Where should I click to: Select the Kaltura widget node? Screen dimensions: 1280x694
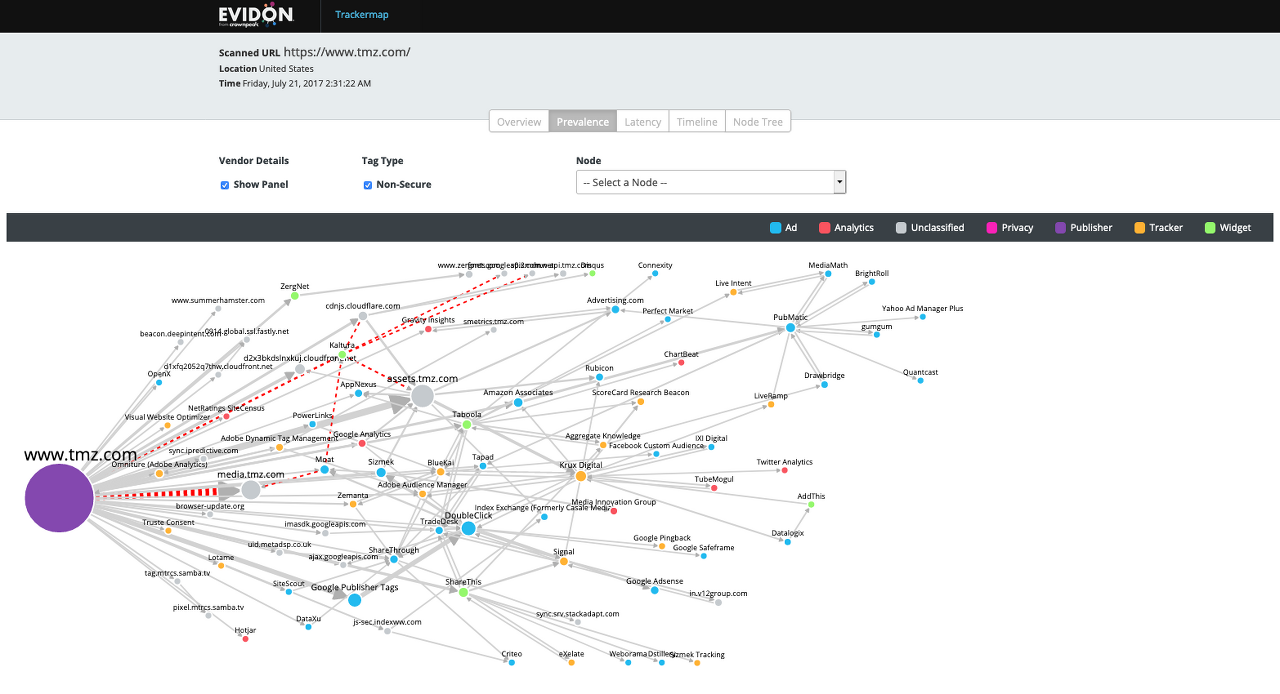[342, 355]
